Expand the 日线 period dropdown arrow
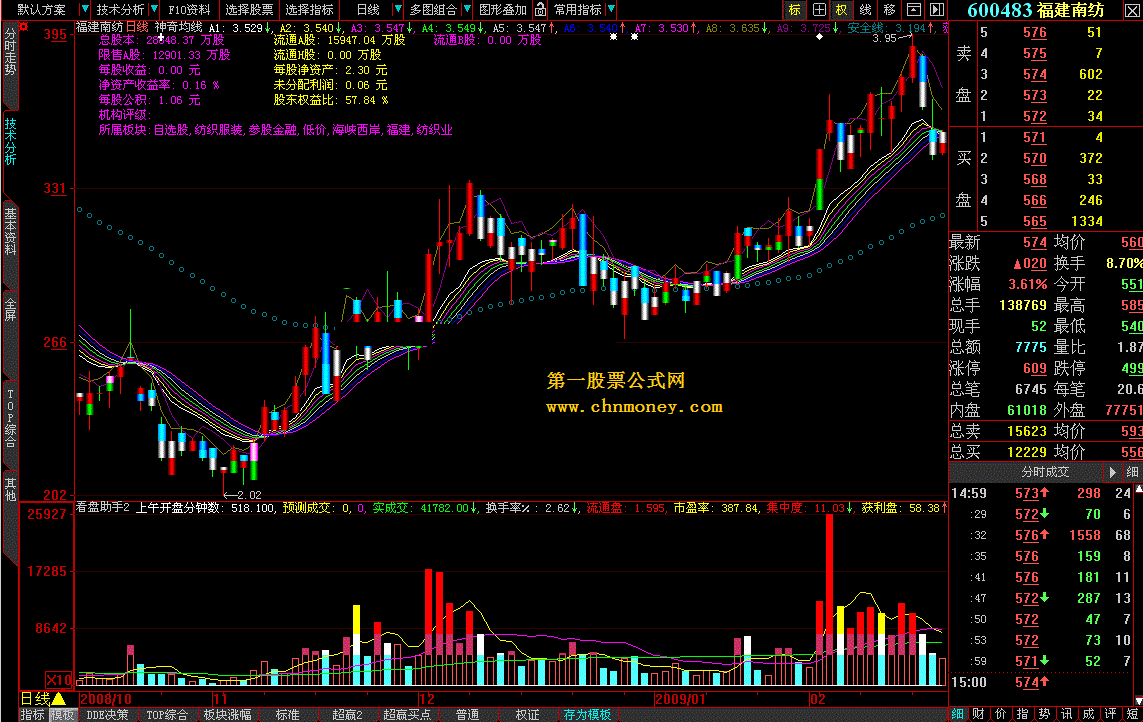 397,9
